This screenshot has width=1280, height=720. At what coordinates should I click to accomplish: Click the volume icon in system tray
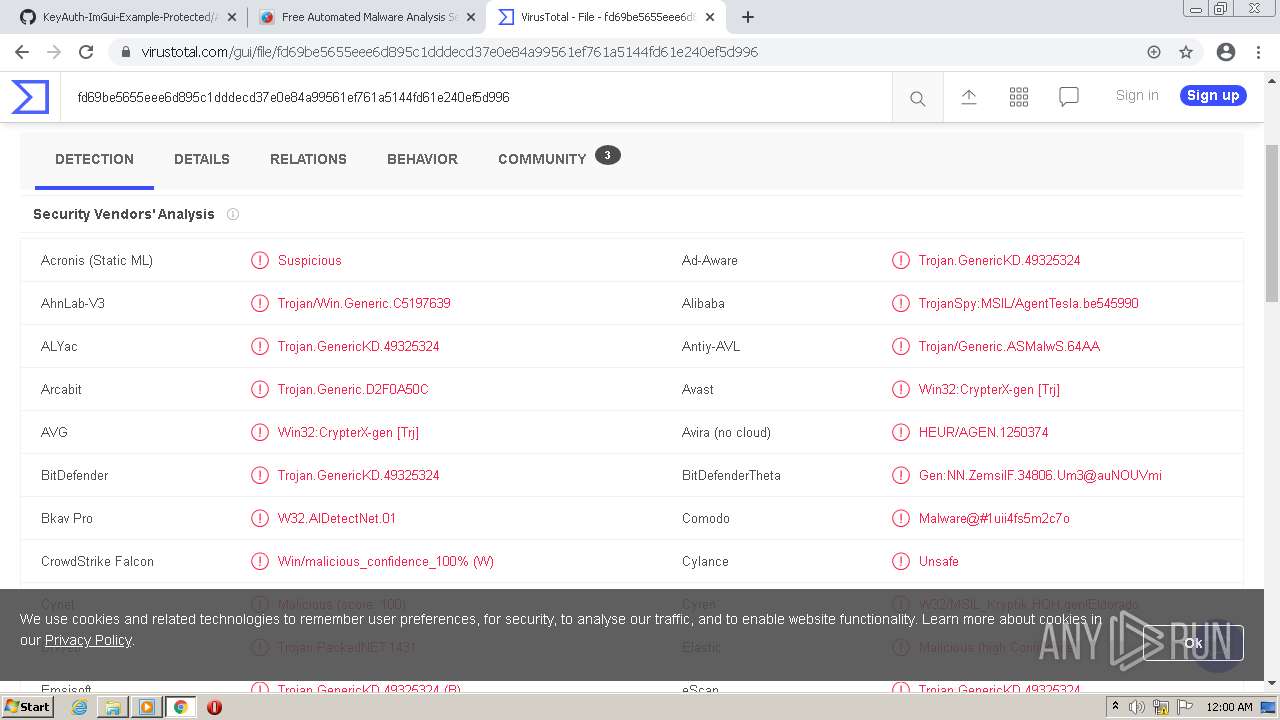tap(1137, 707)
